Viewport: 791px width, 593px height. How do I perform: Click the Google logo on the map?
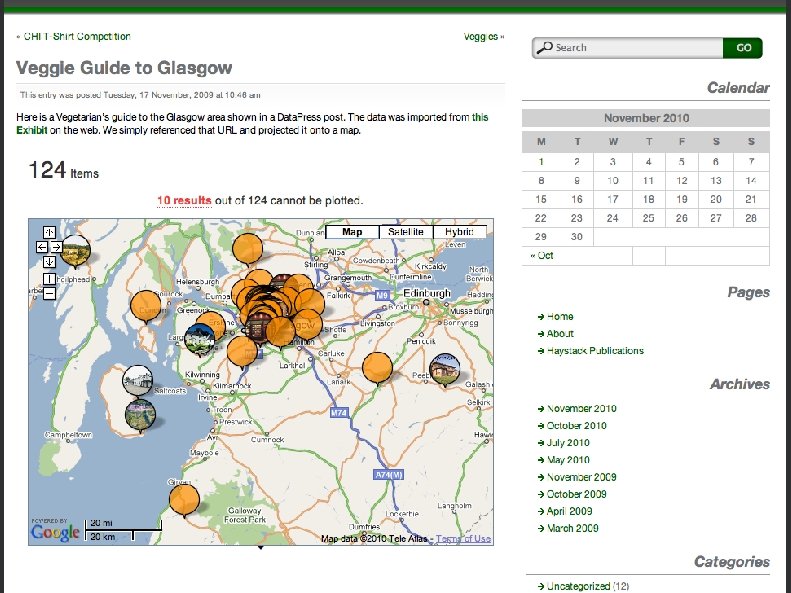coord(55,532)
